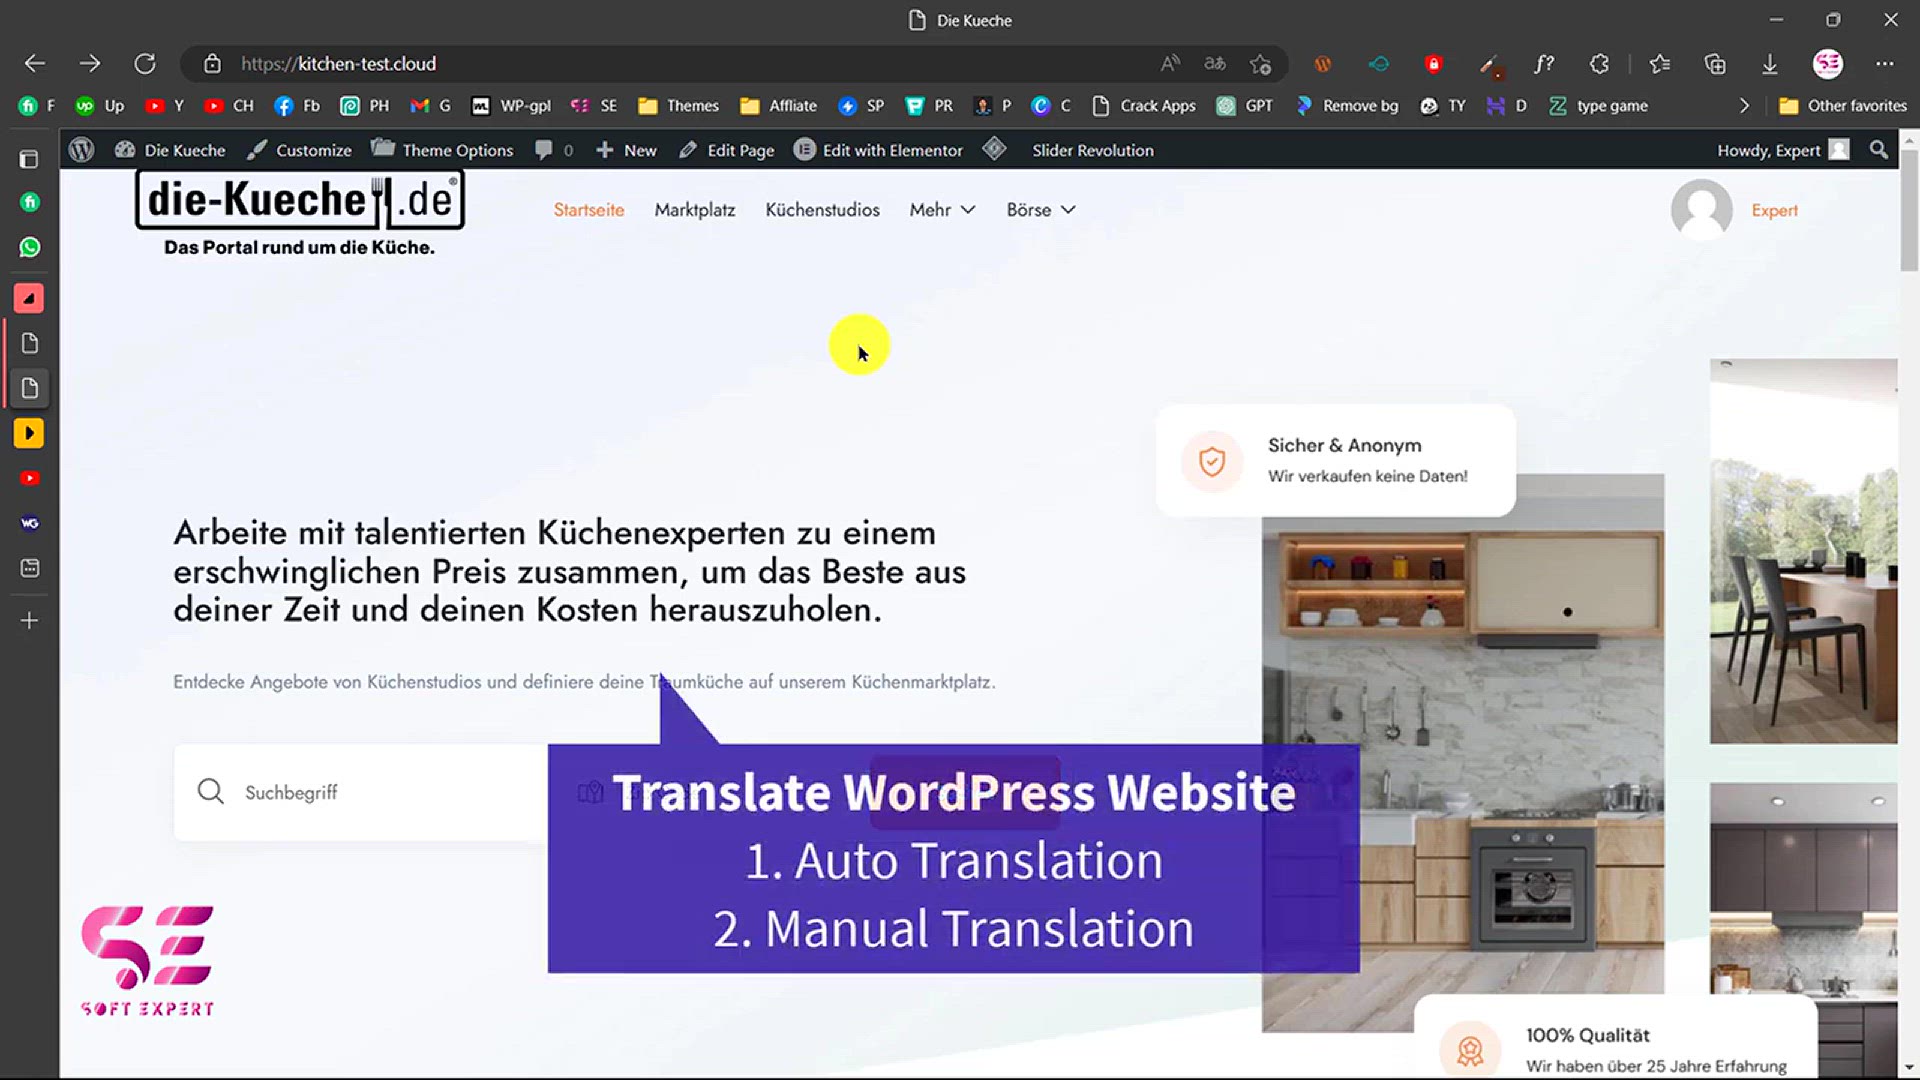
Task: Open the tab actions icon at the sidebar top
Action: 30,159
